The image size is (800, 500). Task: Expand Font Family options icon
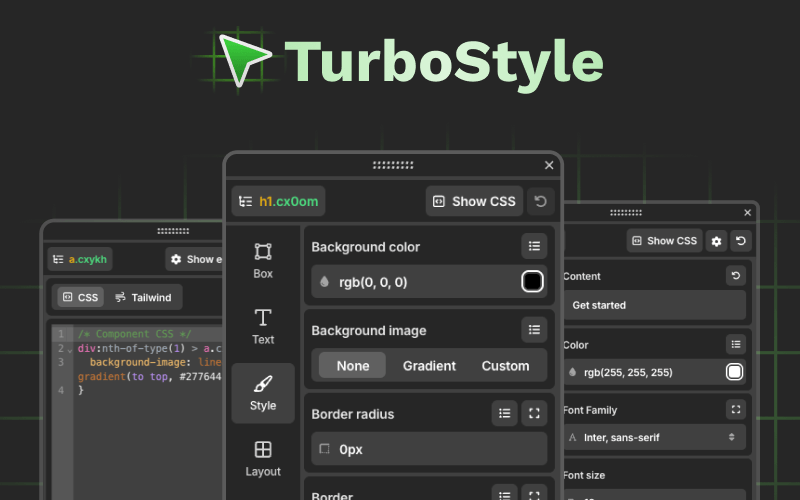click(x=736, y=409)
